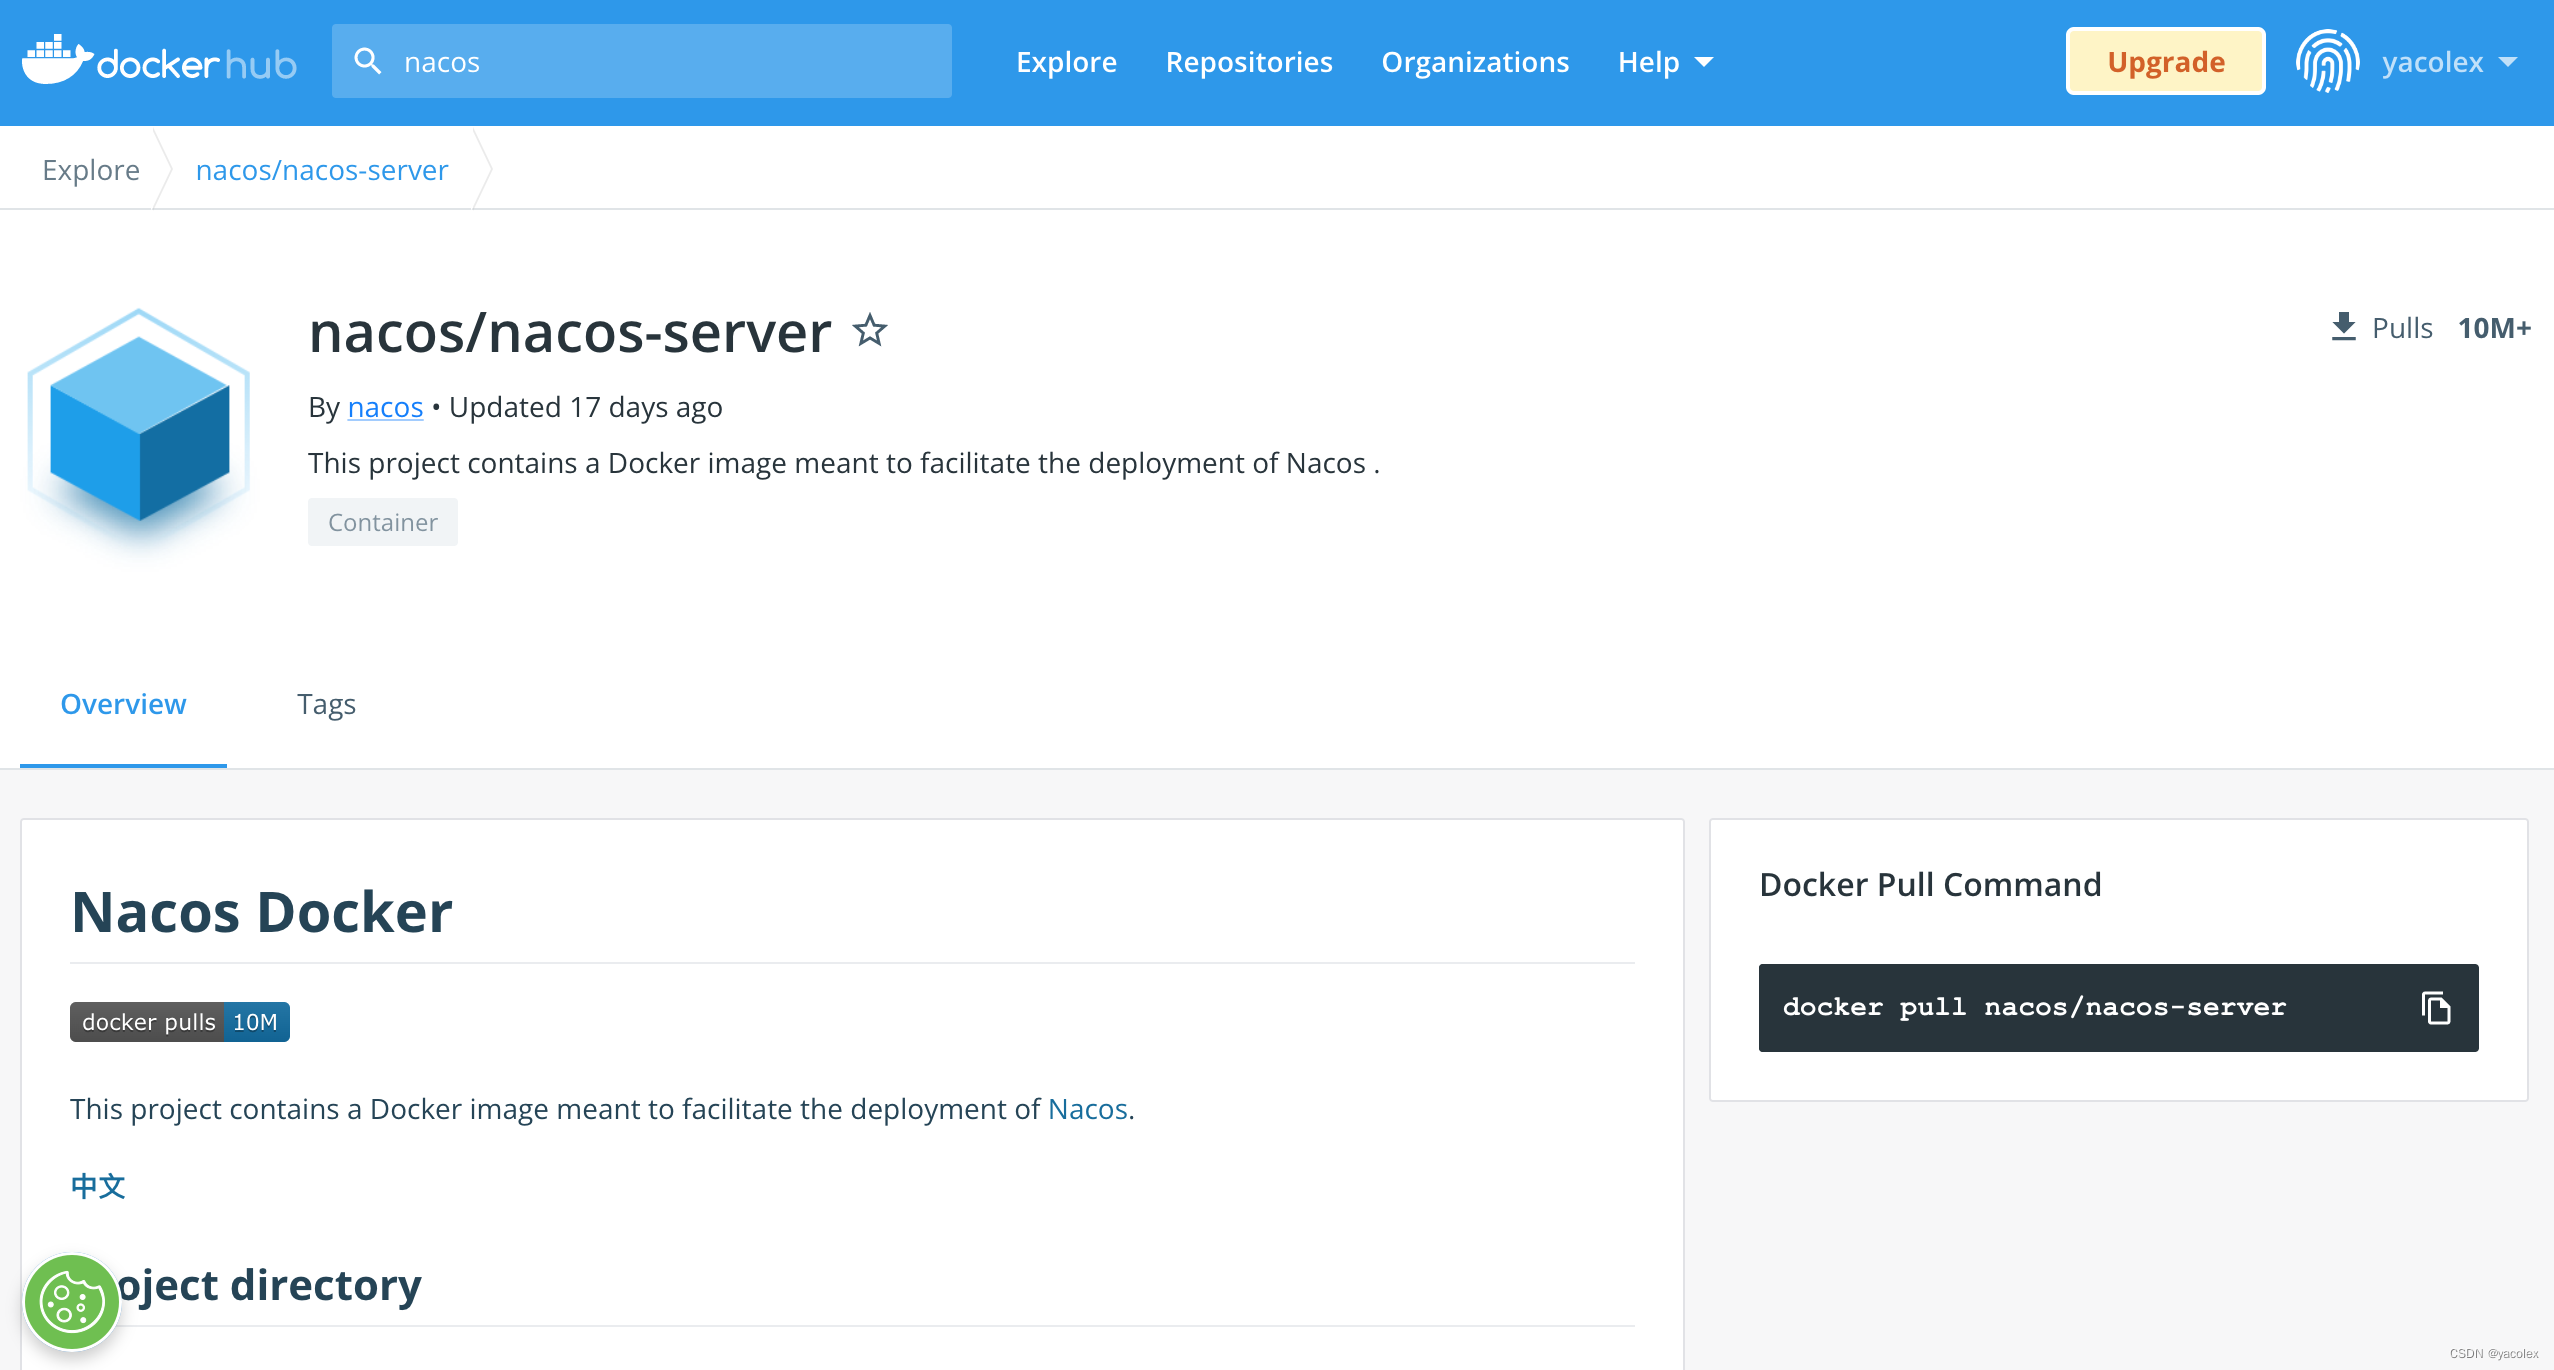
Task: Go to Organizations page
Action: click(1475, 62)
